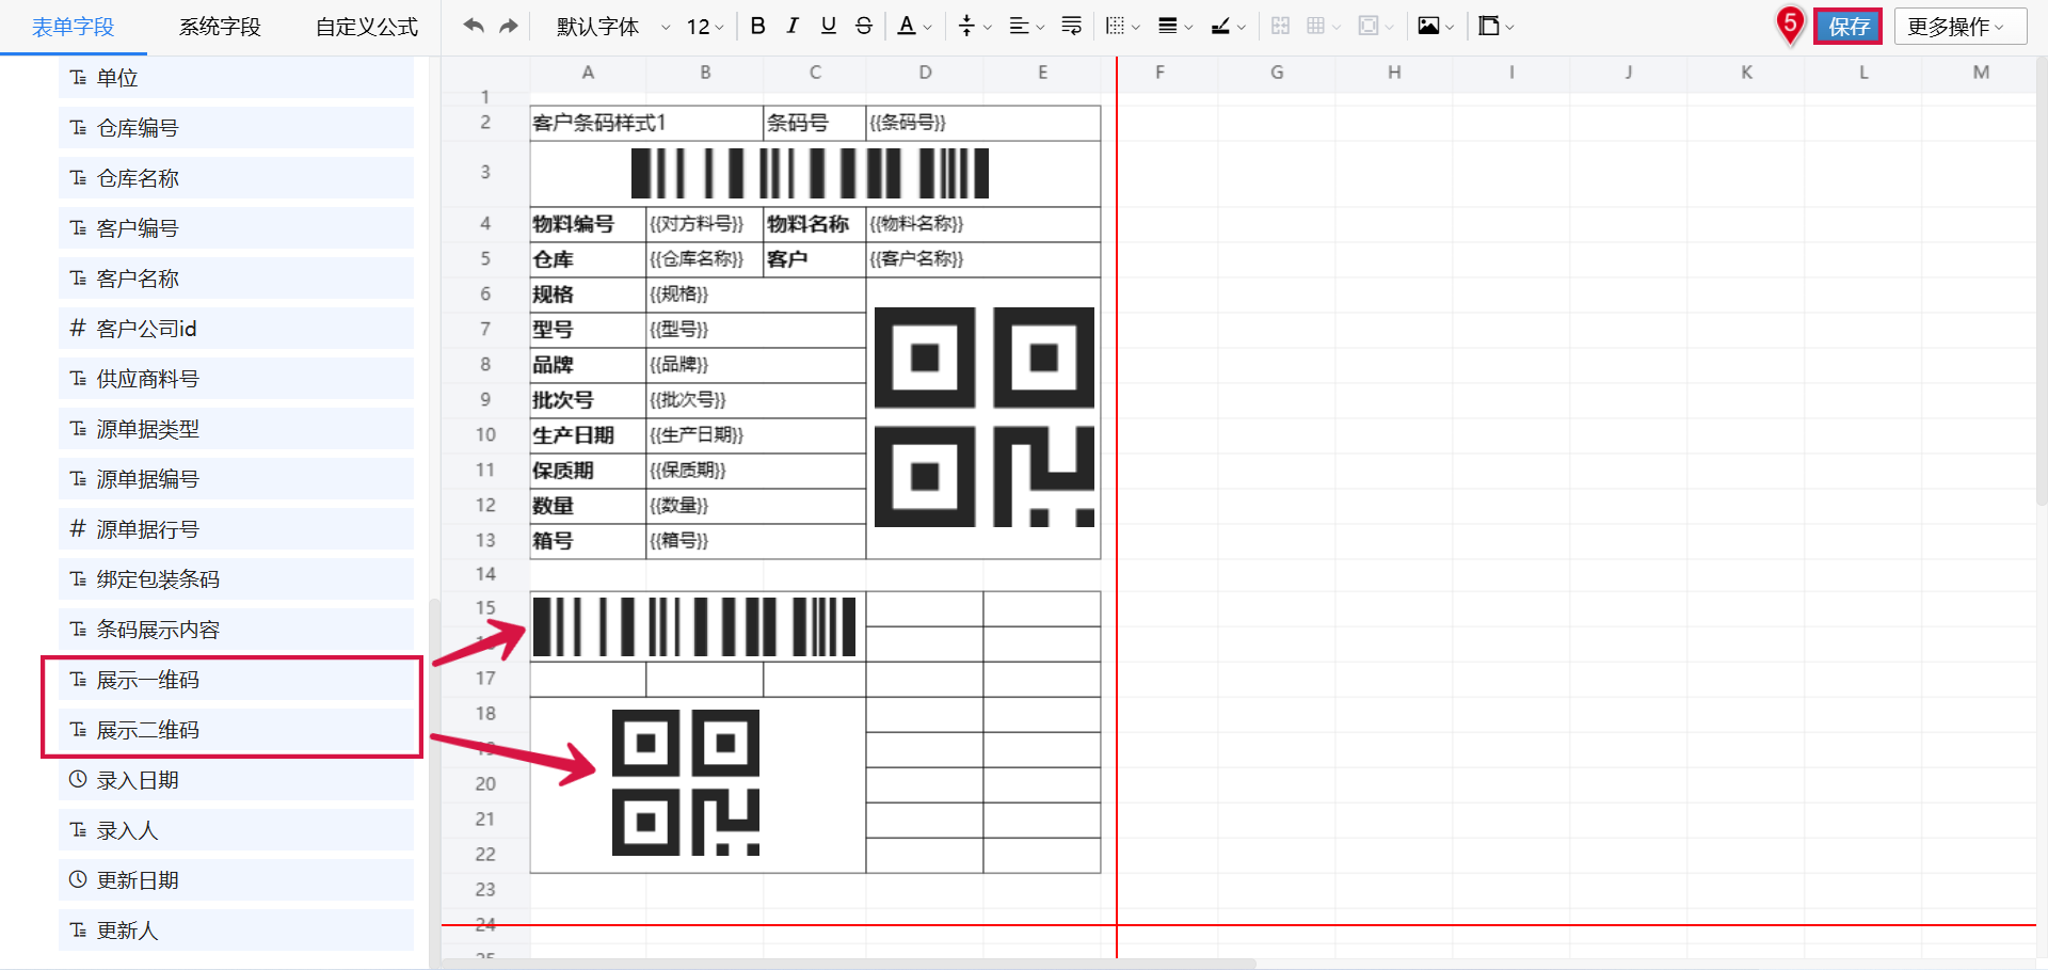Select the 展示一维码 field

(236, 680)
